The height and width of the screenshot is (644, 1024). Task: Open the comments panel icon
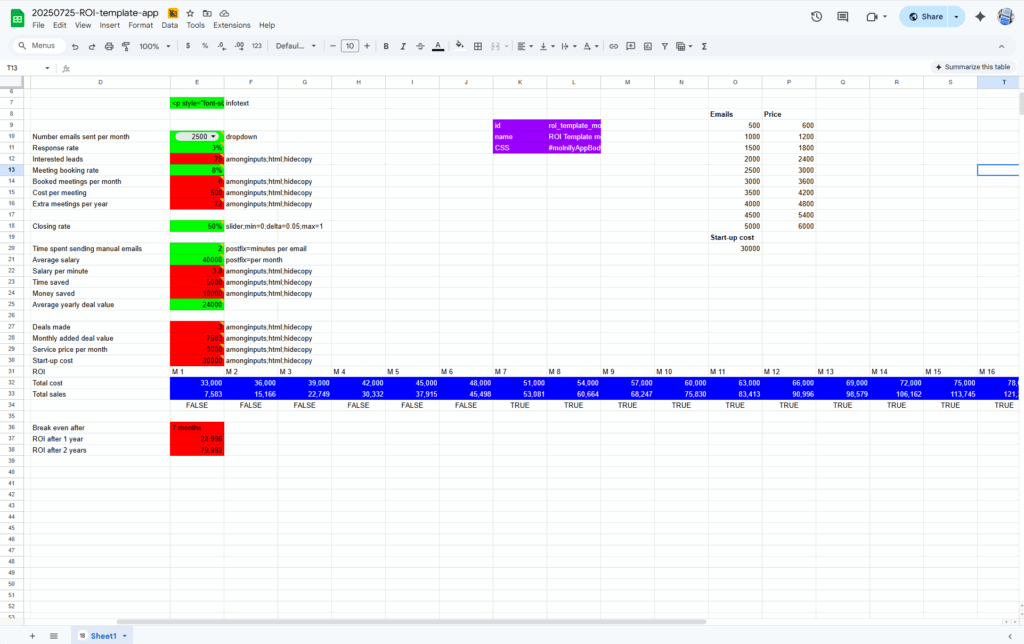point(842,17)
